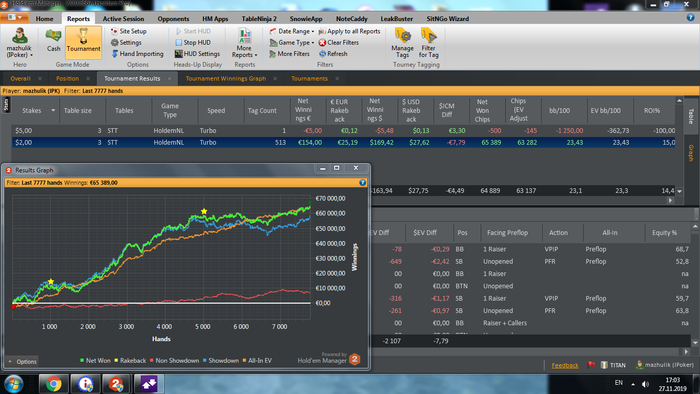
Task: Refresh the report data
Action: click(x=333, y=54)
